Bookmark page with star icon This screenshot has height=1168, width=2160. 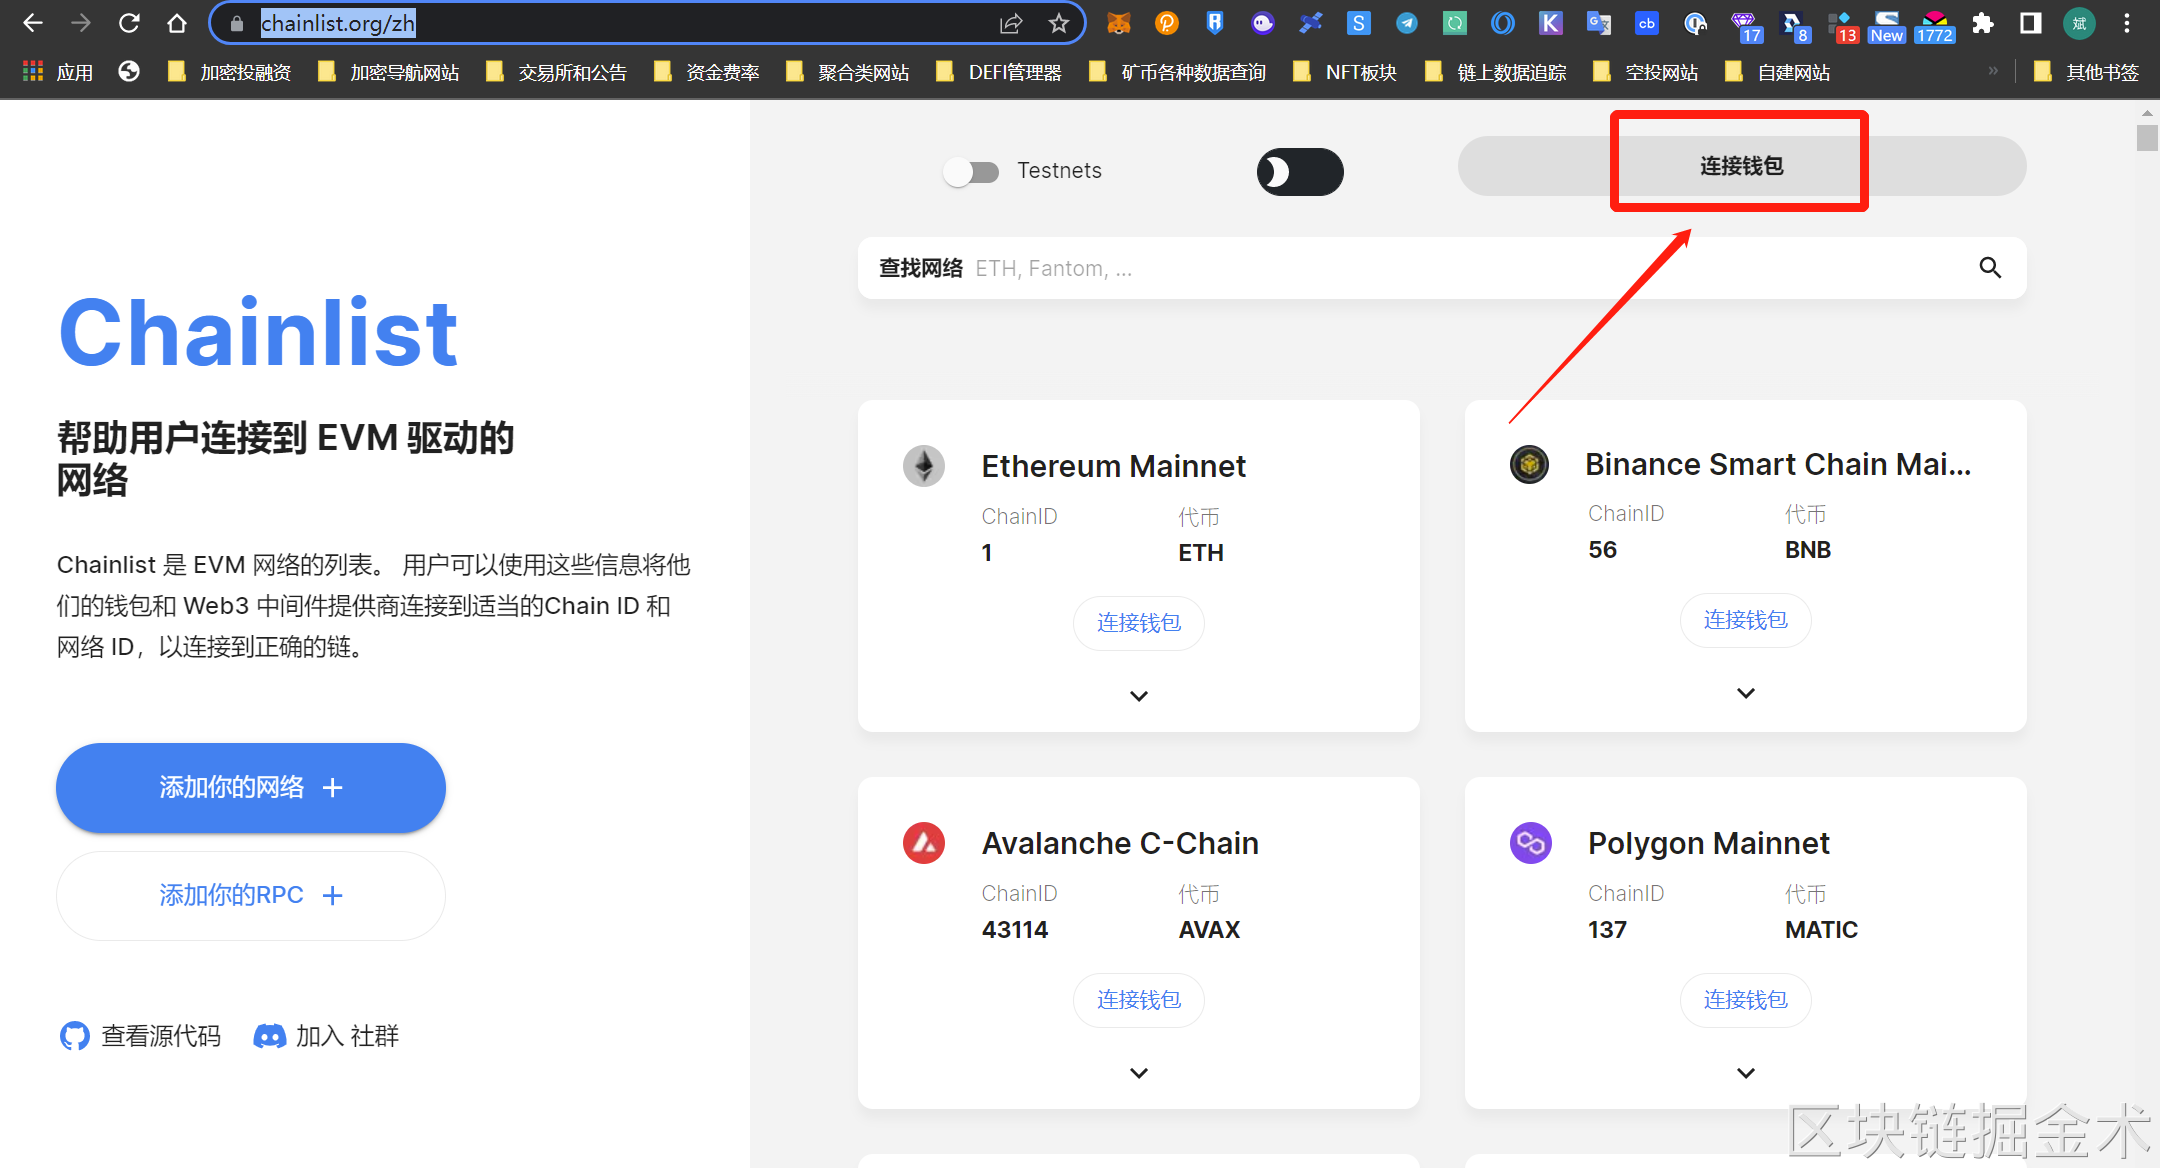[1059, 23]
